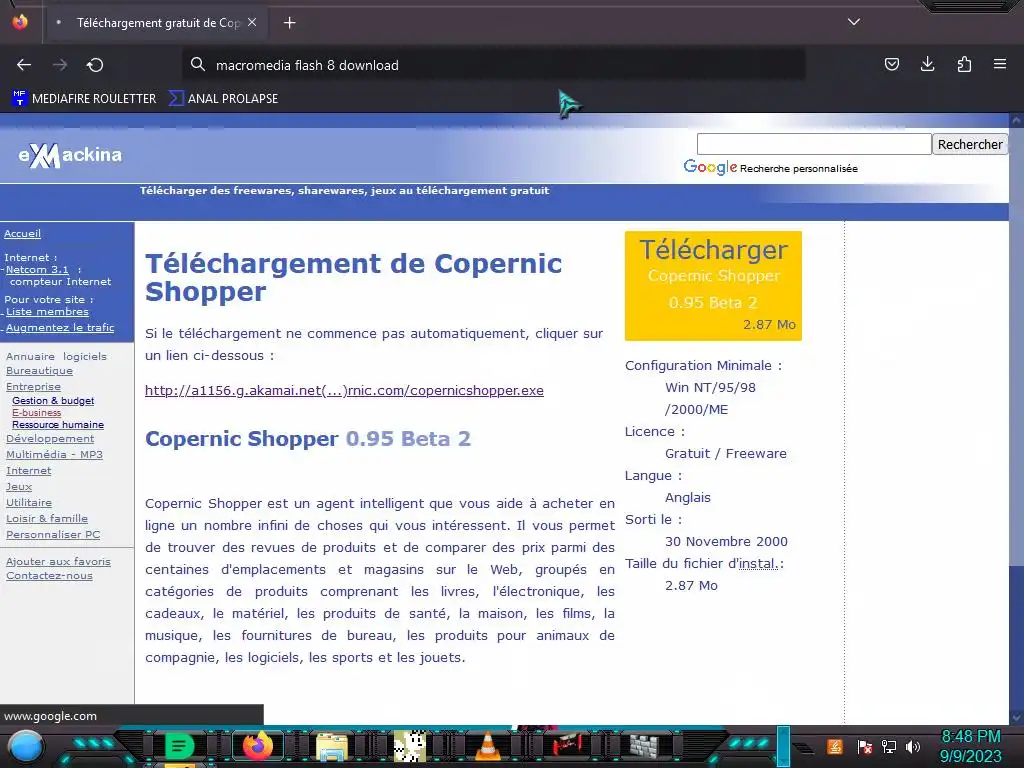This screenshot has height=768, width=1024.
Task: Click the copernicshopper.exe download URL
Action: click(x=344, y=391)
